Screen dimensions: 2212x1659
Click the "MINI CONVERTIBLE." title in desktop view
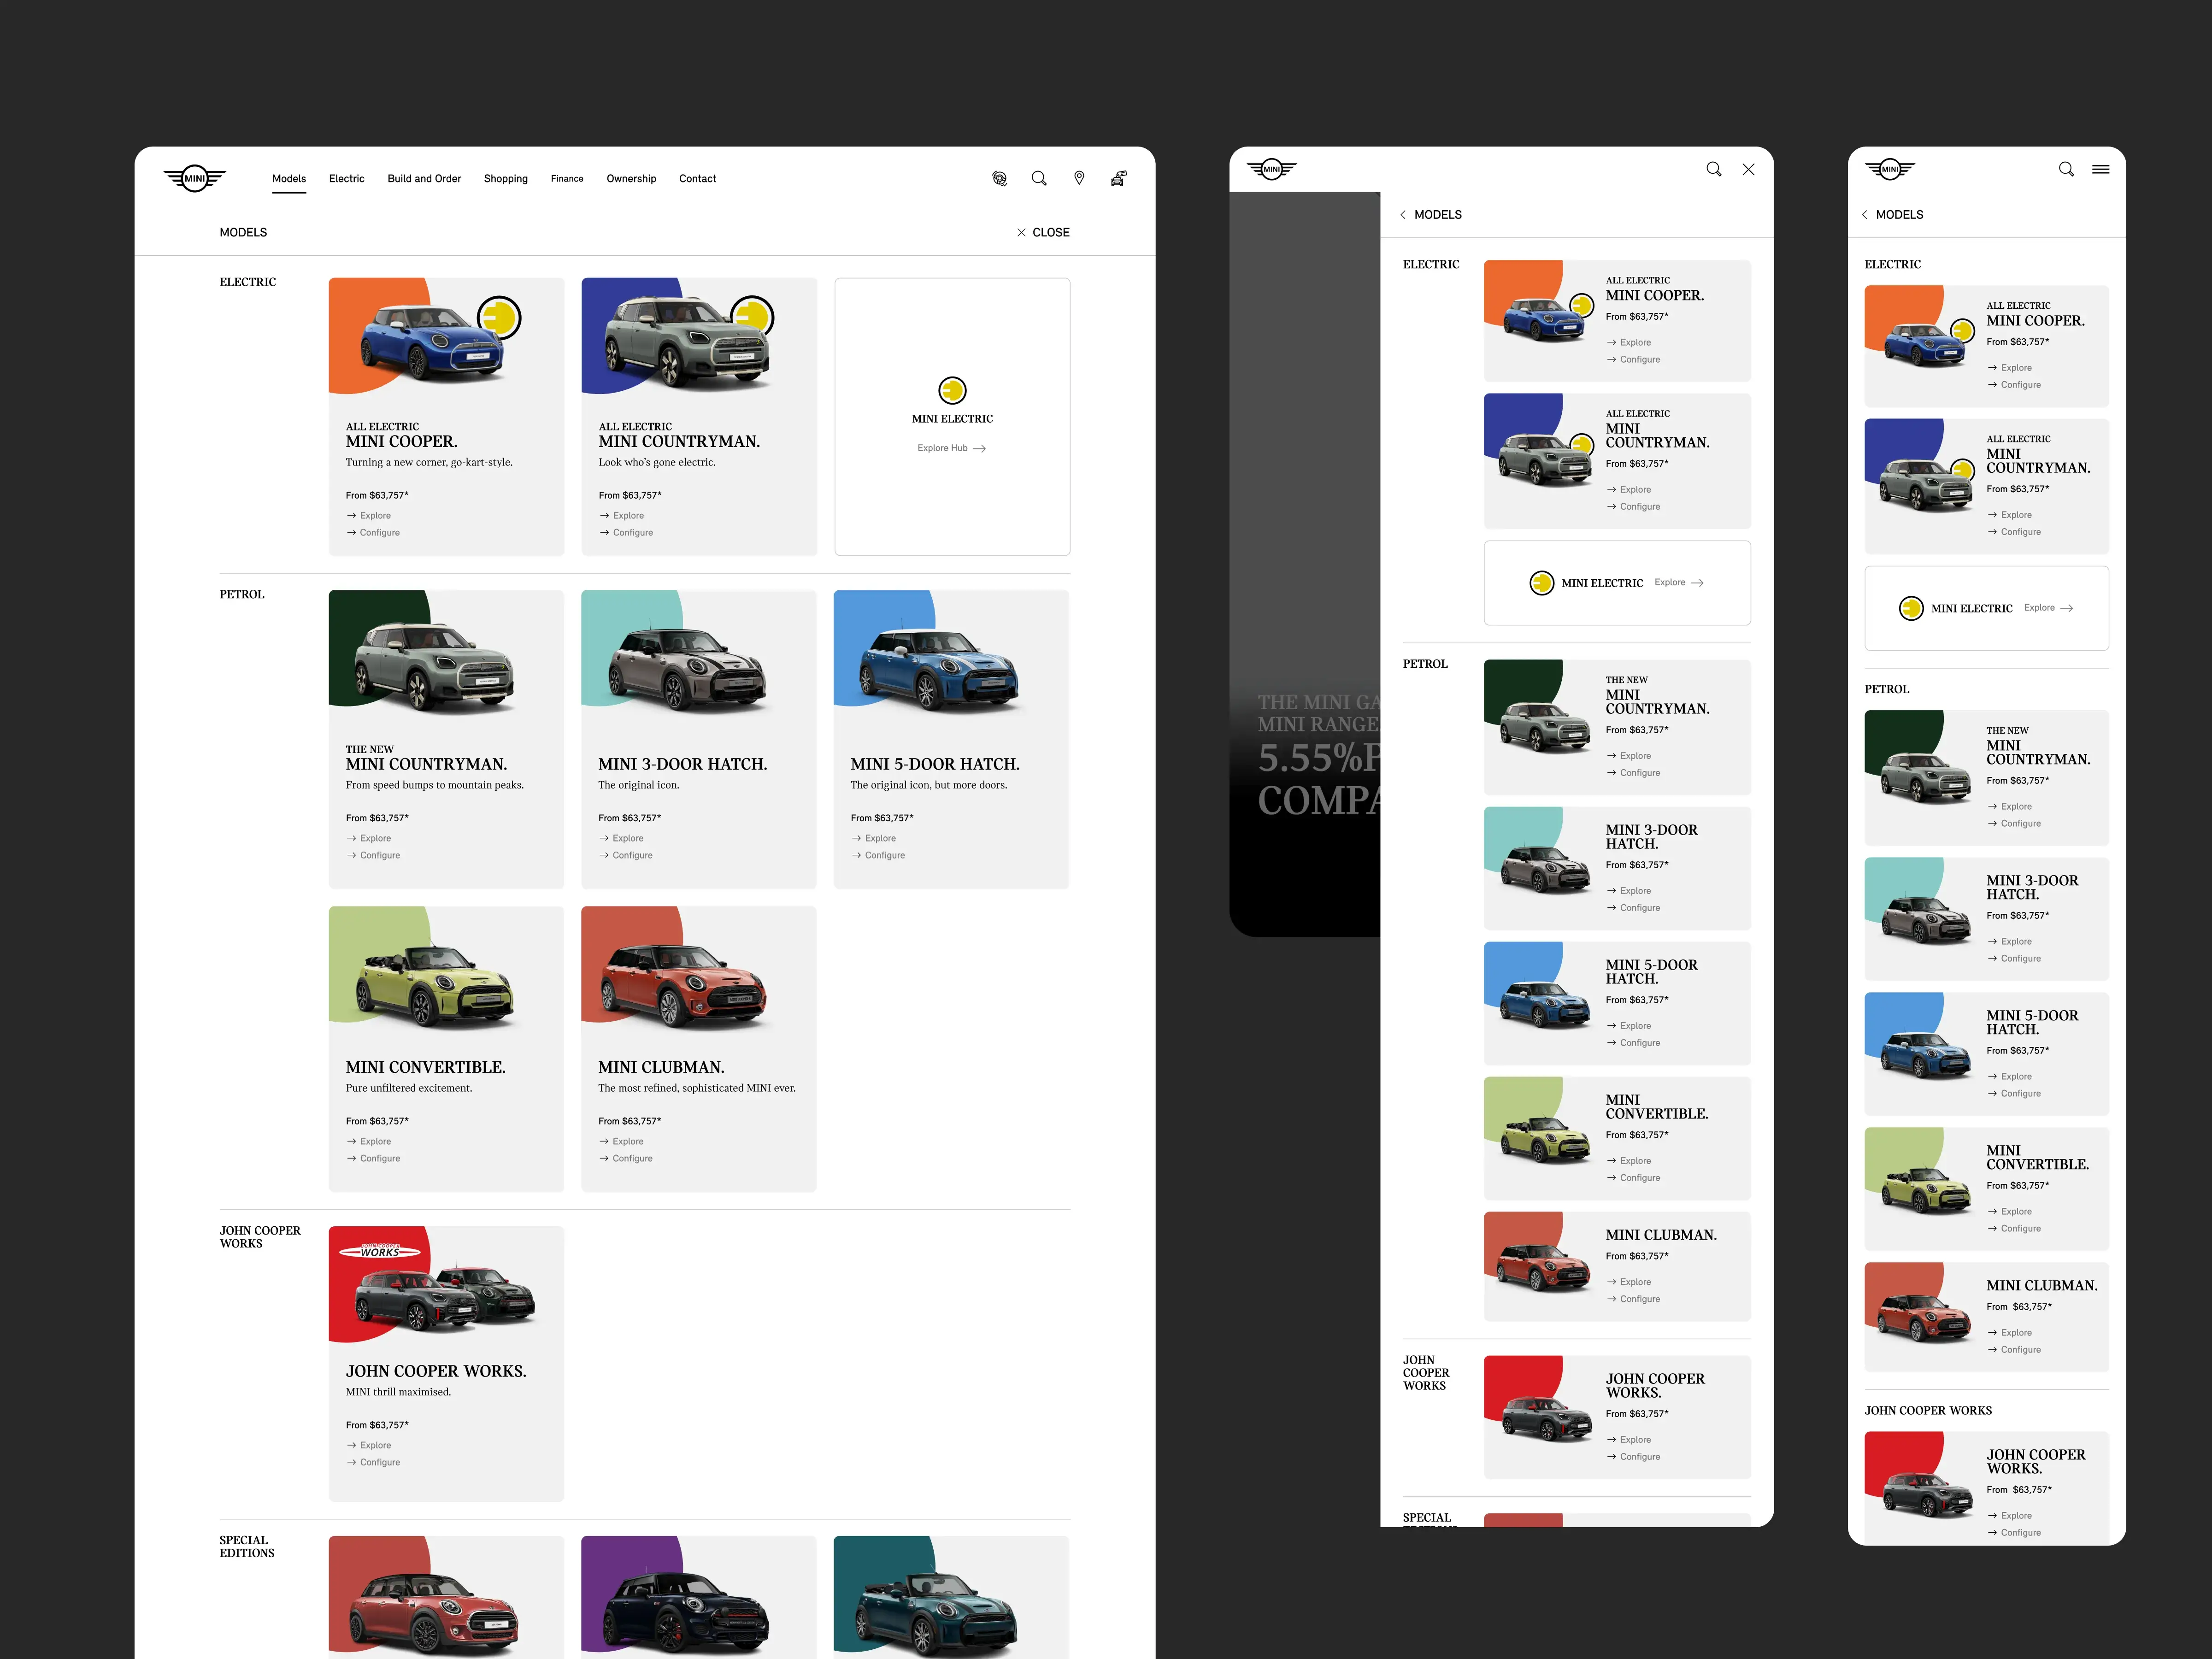[426, 1068]
